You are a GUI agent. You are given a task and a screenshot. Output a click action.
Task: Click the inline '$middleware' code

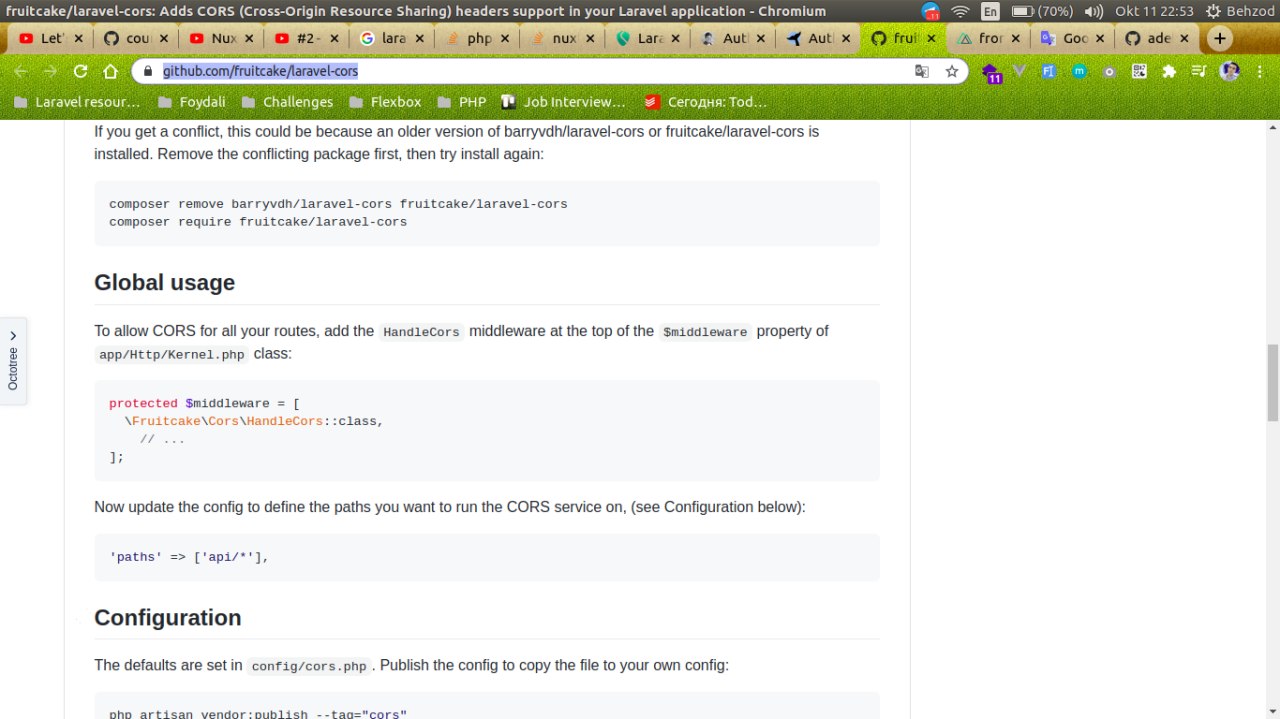[x=704, y=332]
